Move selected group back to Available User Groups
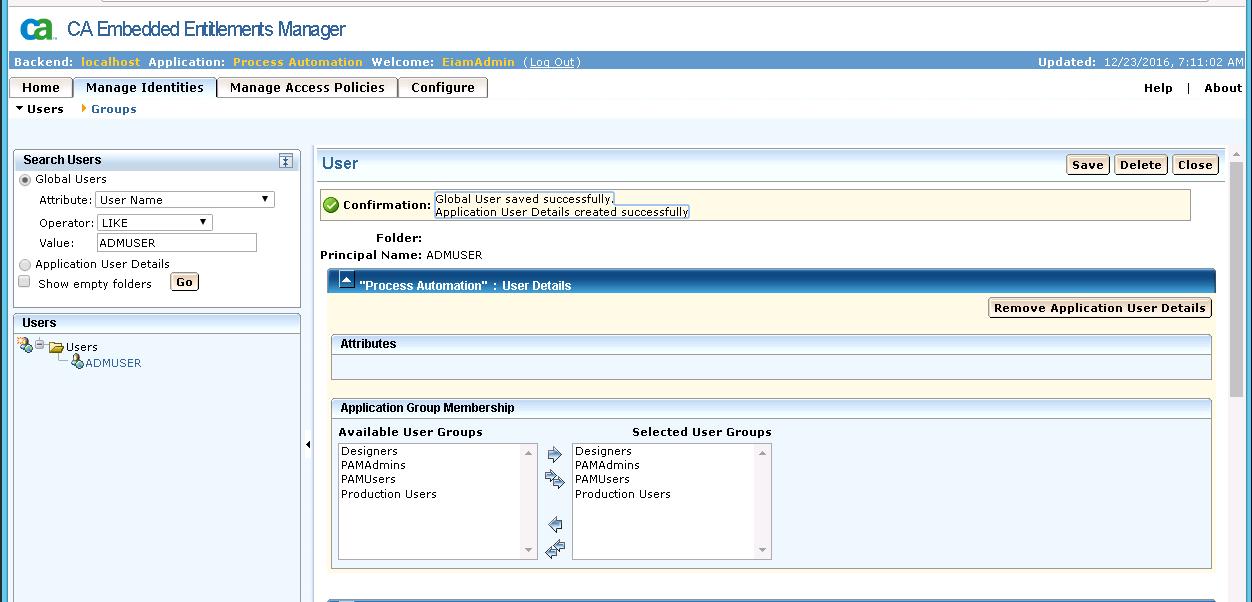 coord(555,524)
